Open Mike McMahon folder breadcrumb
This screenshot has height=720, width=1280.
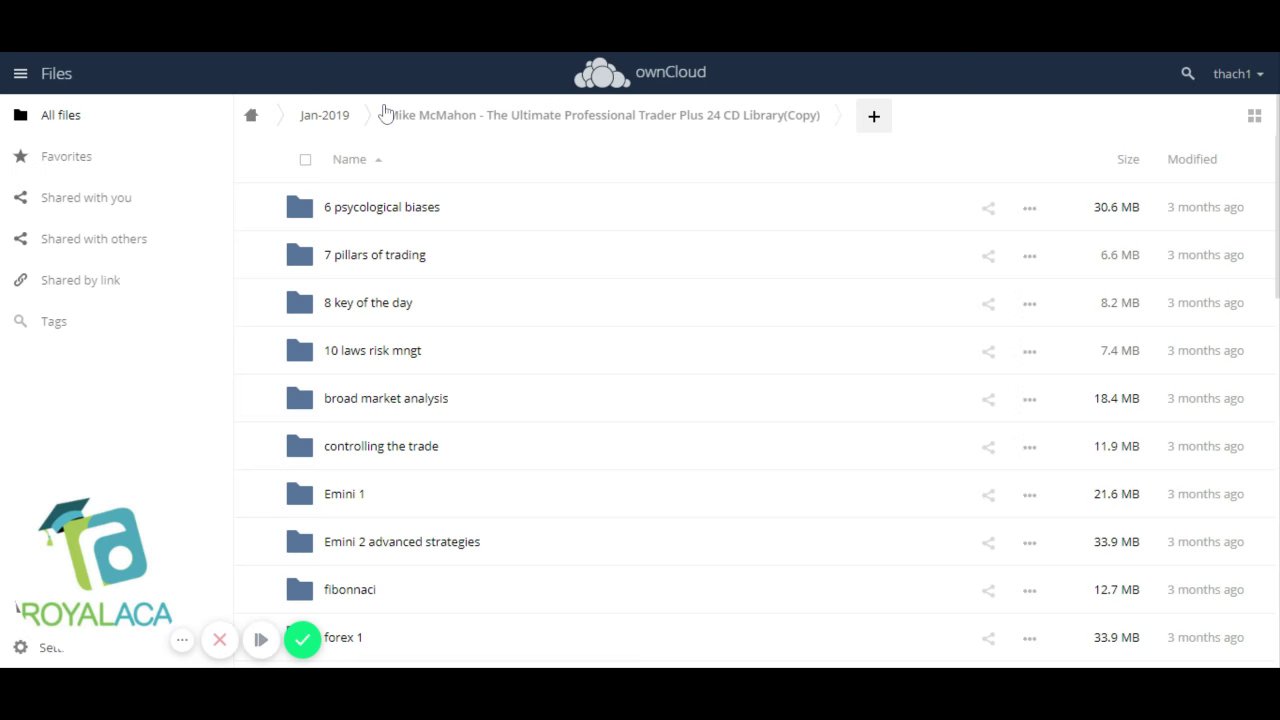click(605, 115)
